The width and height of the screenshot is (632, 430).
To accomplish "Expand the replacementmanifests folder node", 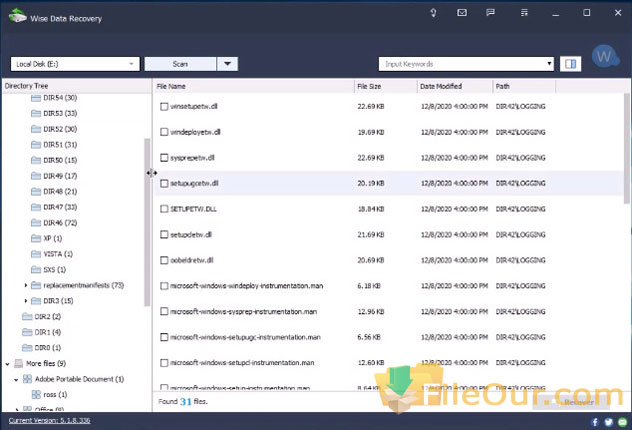I will tap(26, 285).
